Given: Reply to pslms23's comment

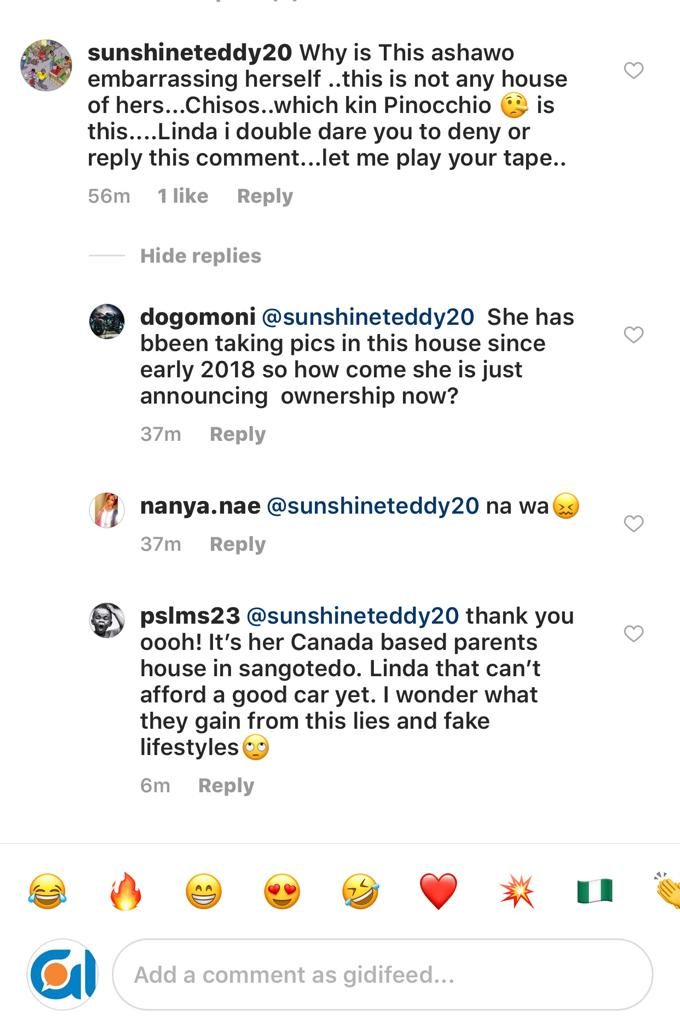Looking at the screenshot, I should coord(226,786).
